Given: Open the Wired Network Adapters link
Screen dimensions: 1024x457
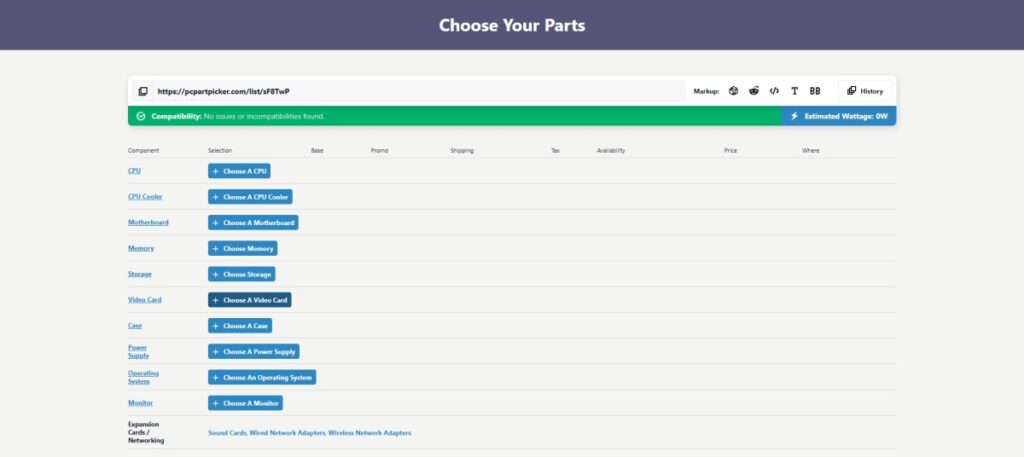Looking at the screenshot, I should pyautogui.click(x=287, y=433).
